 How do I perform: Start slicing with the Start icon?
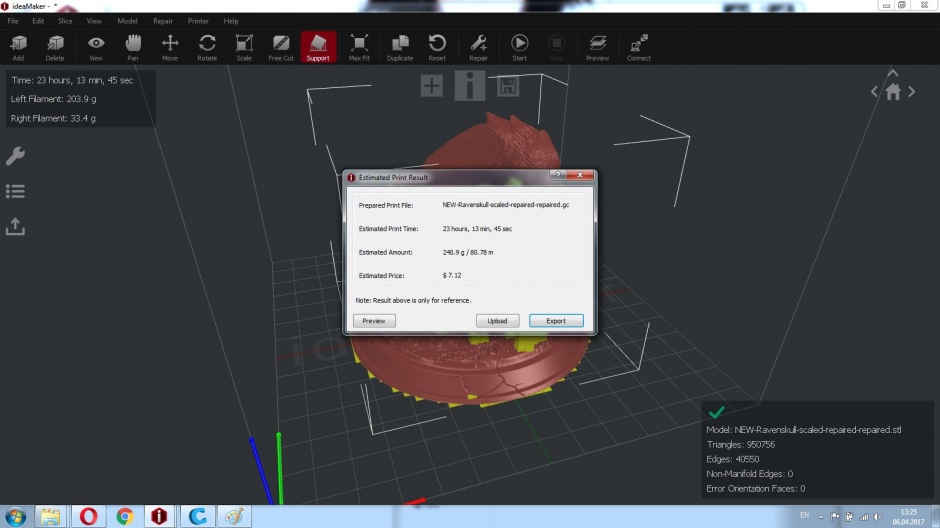coord(520,47)
